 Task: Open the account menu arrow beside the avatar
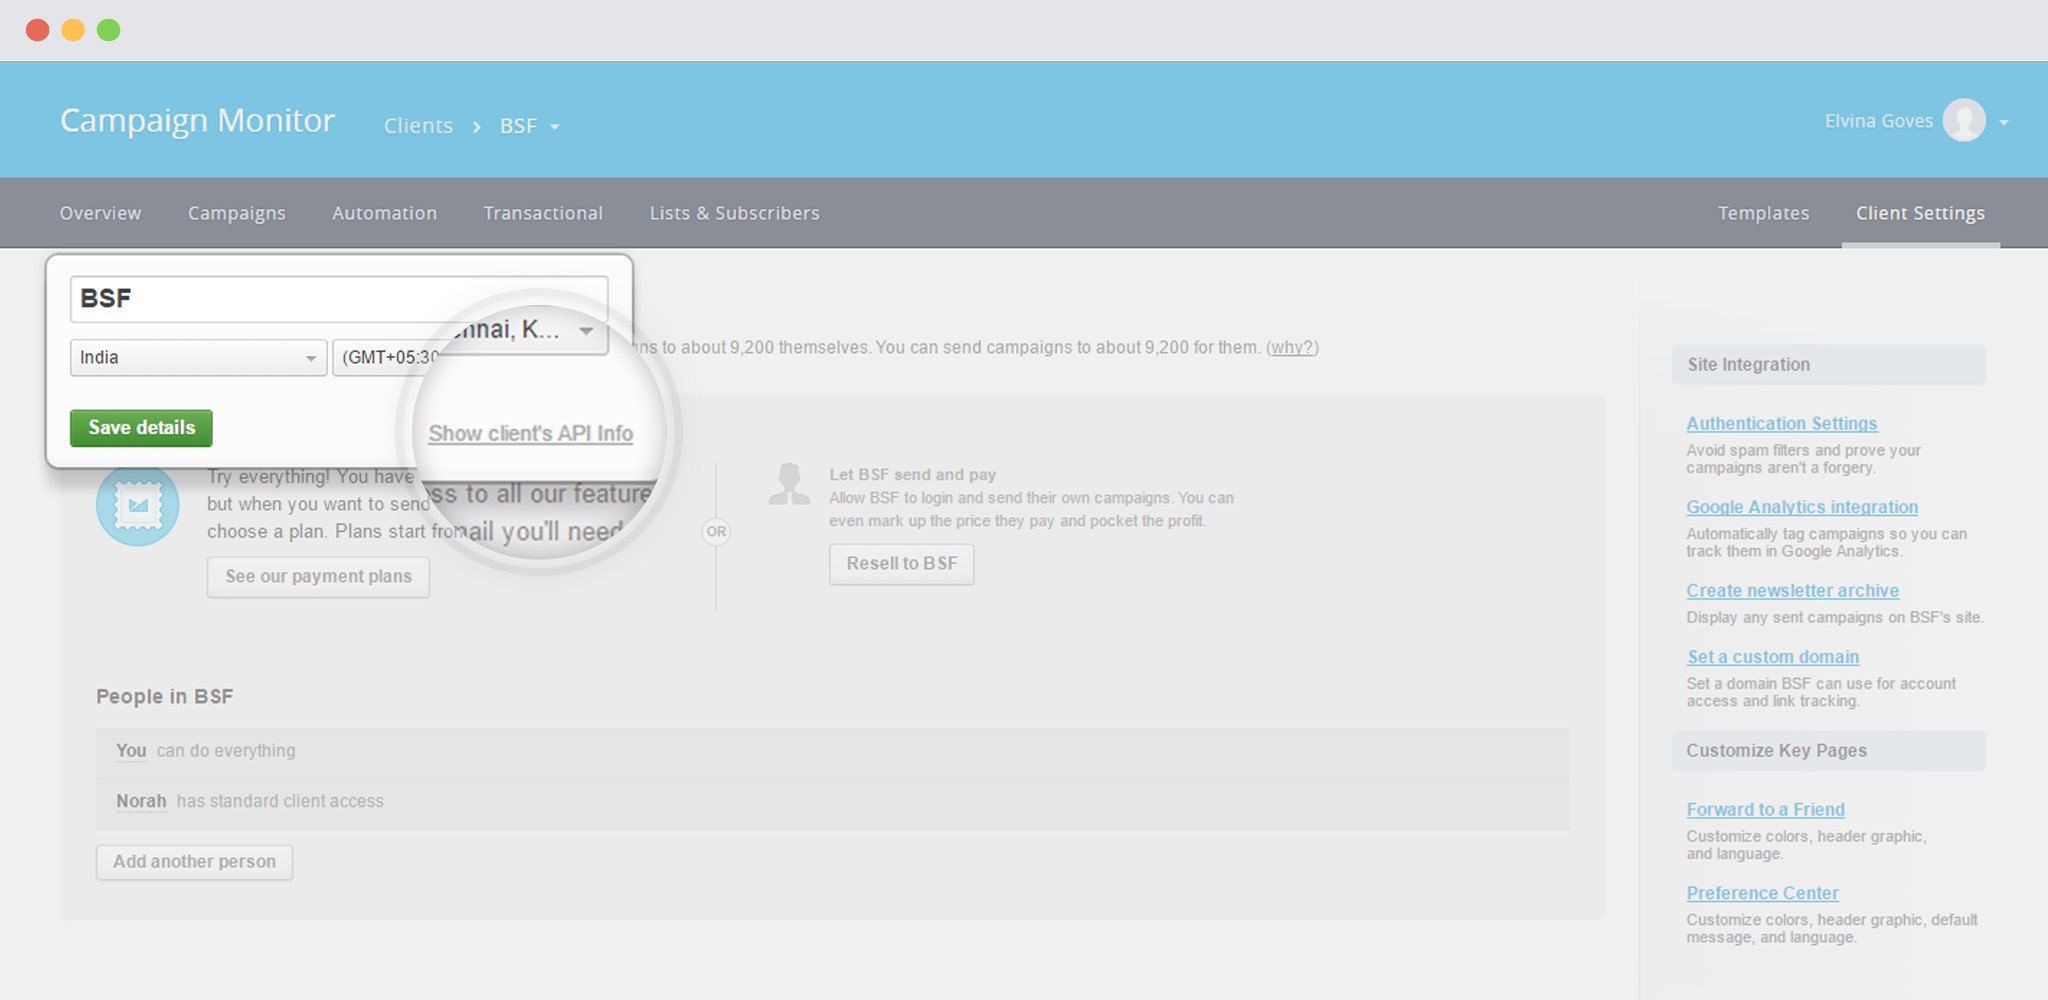(x=2004, y=123)
